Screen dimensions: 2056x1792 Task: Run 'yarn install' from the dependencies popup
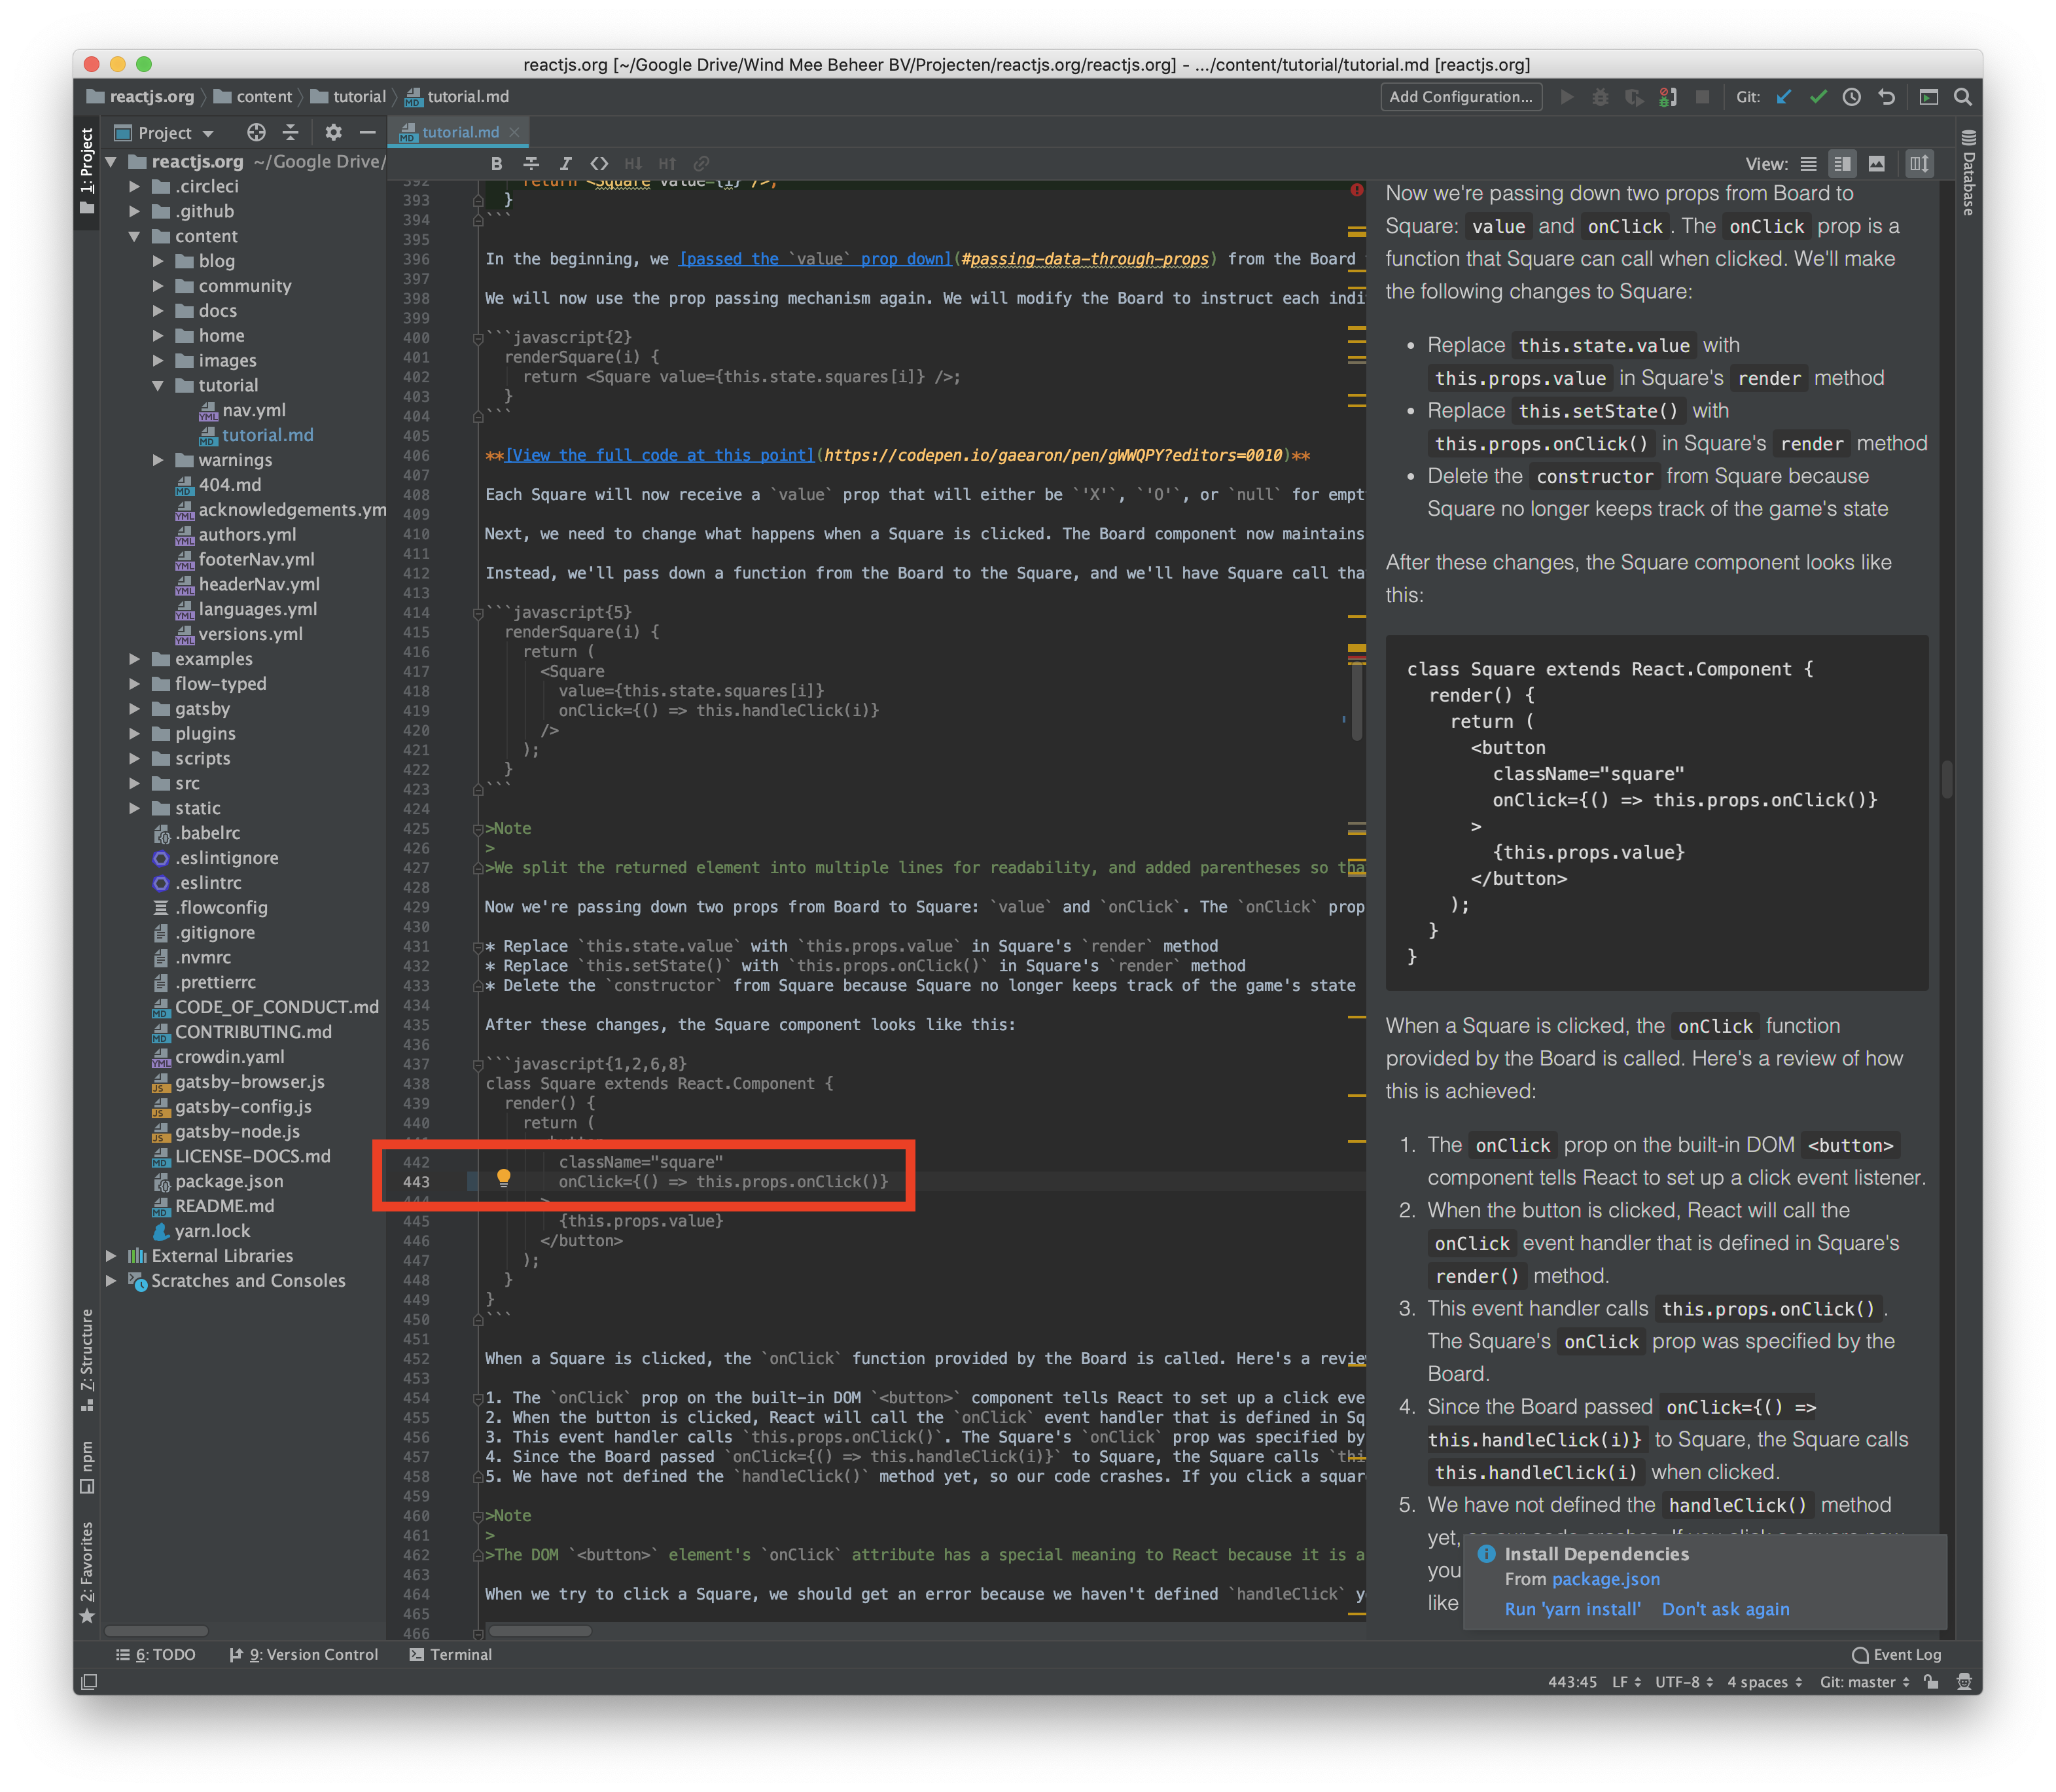point(1573,1608)
